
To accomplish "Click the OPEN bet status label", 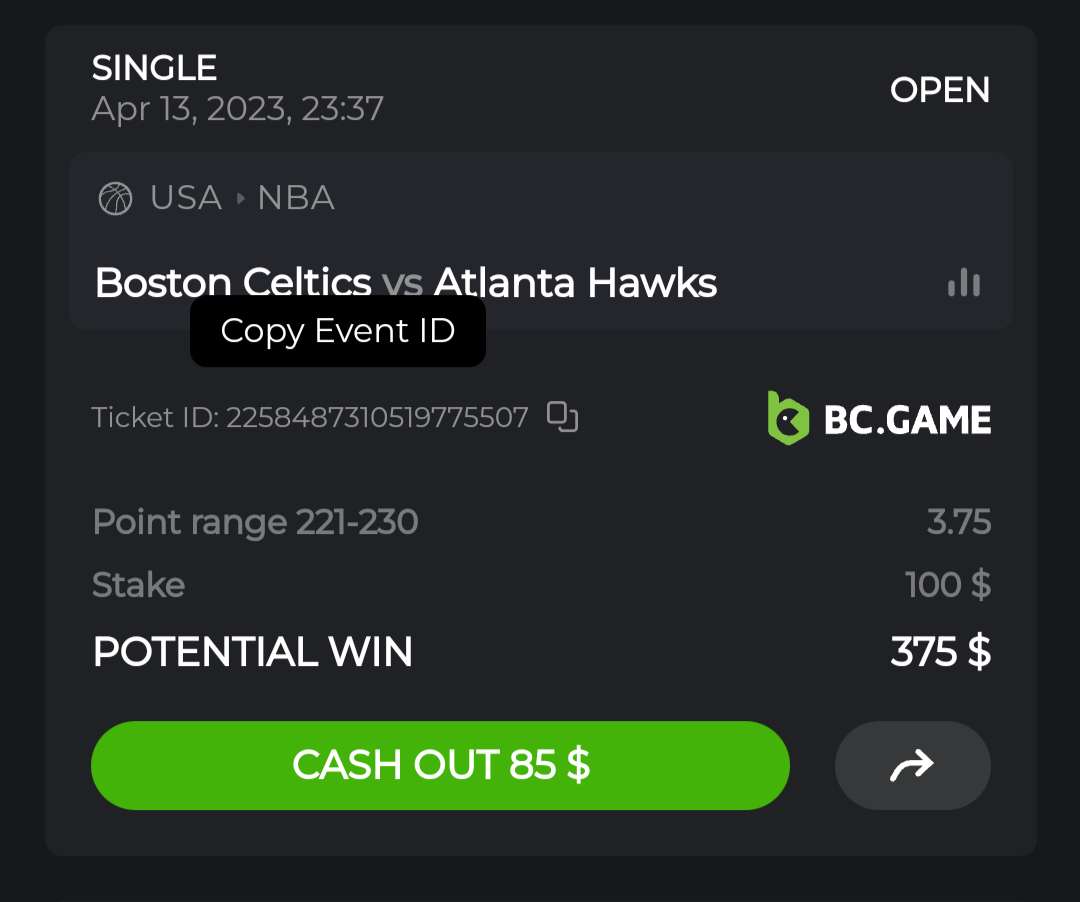I will [x=940, y=90].
